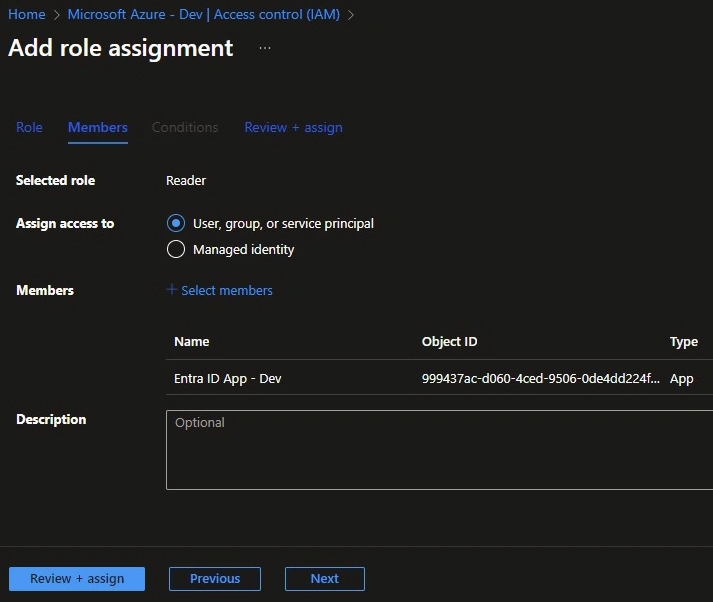Click the App type cell
The image size is (713, 602).
(x=681, y=379)
